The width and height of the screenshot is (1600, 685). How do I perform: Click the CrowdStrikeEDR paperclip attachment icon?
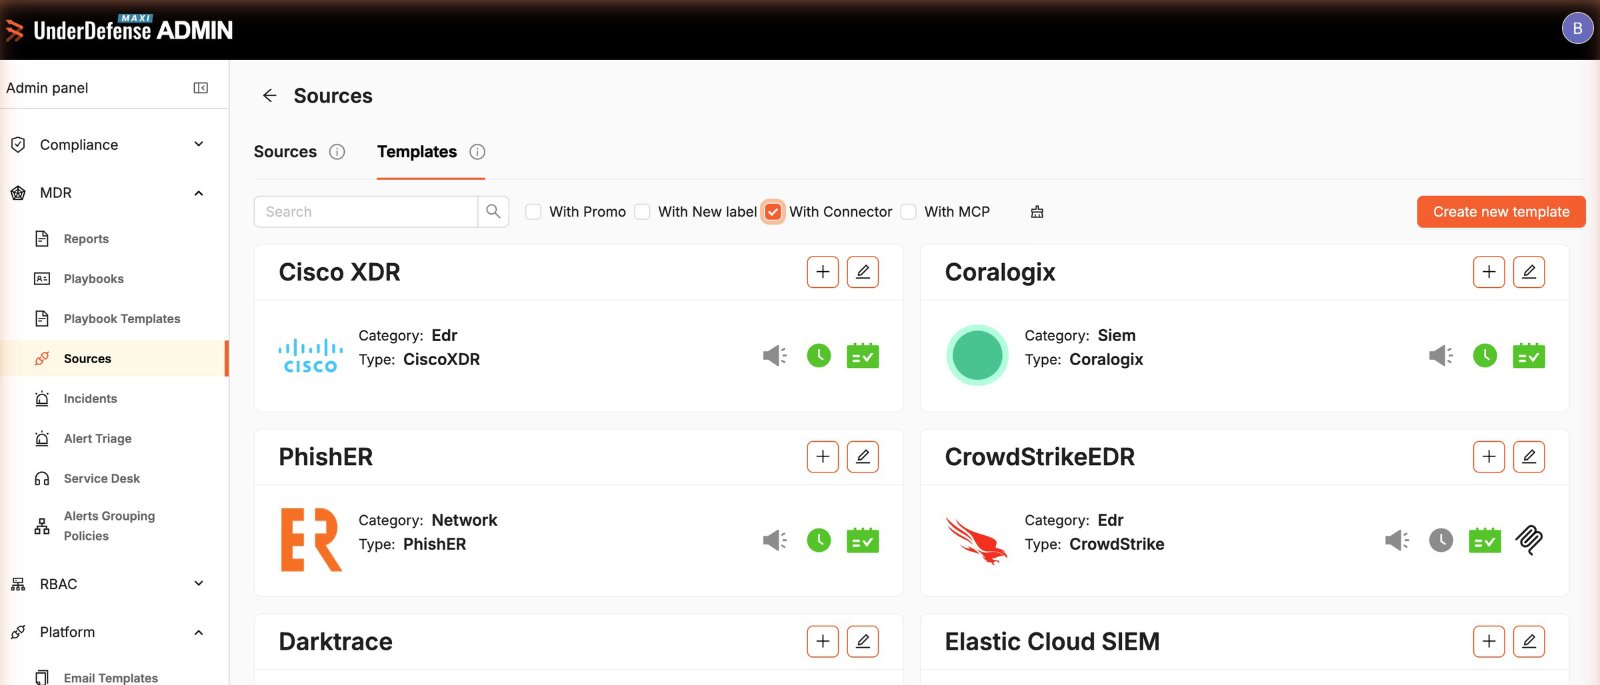click(1529, 540)
